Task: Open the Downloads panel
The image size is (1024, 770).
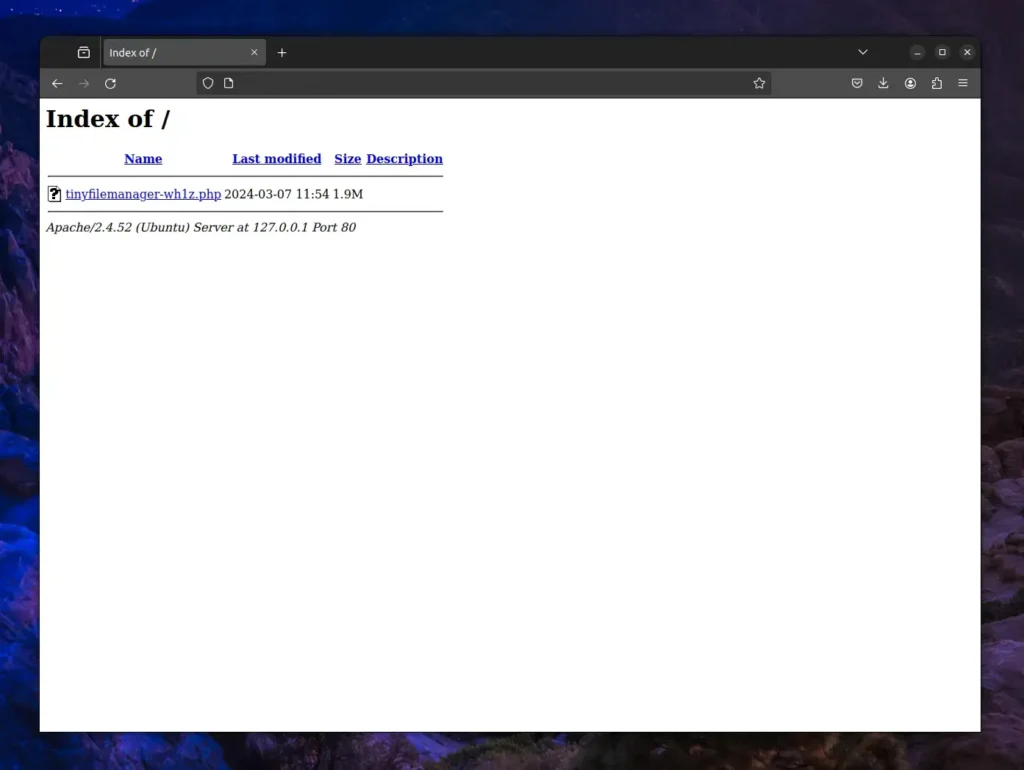Action: (x=884, y=84)
